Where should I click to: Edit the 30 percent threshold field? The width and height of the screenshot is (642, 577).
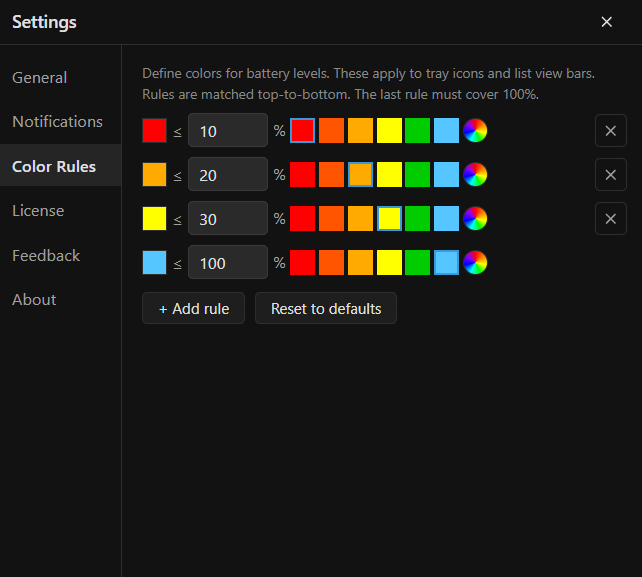point(228,219)
